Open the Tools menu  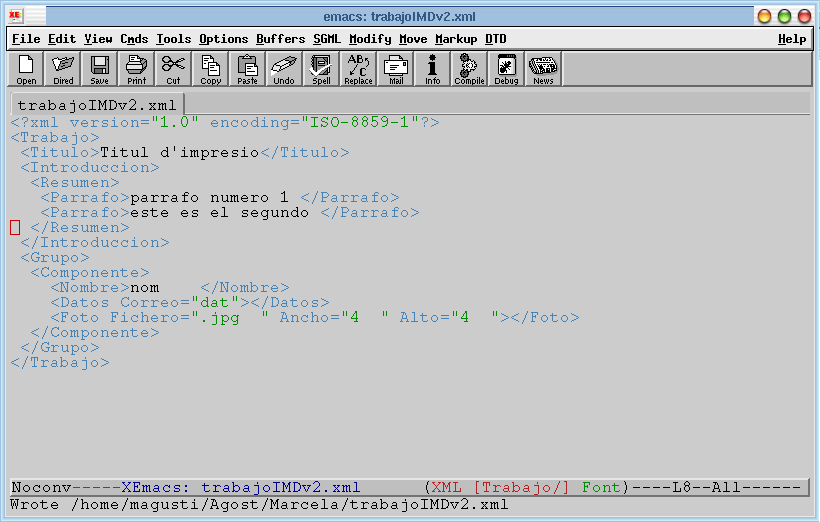(174, 39)
